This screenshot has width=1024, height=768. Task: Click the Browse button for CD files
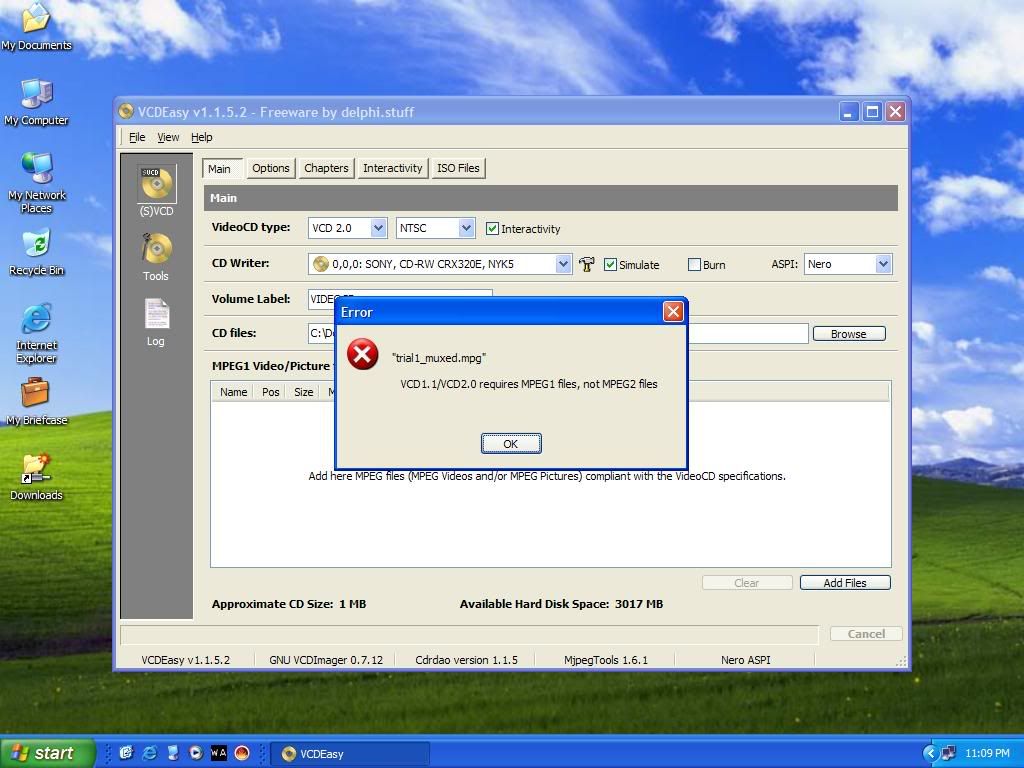tap(849, 334)
